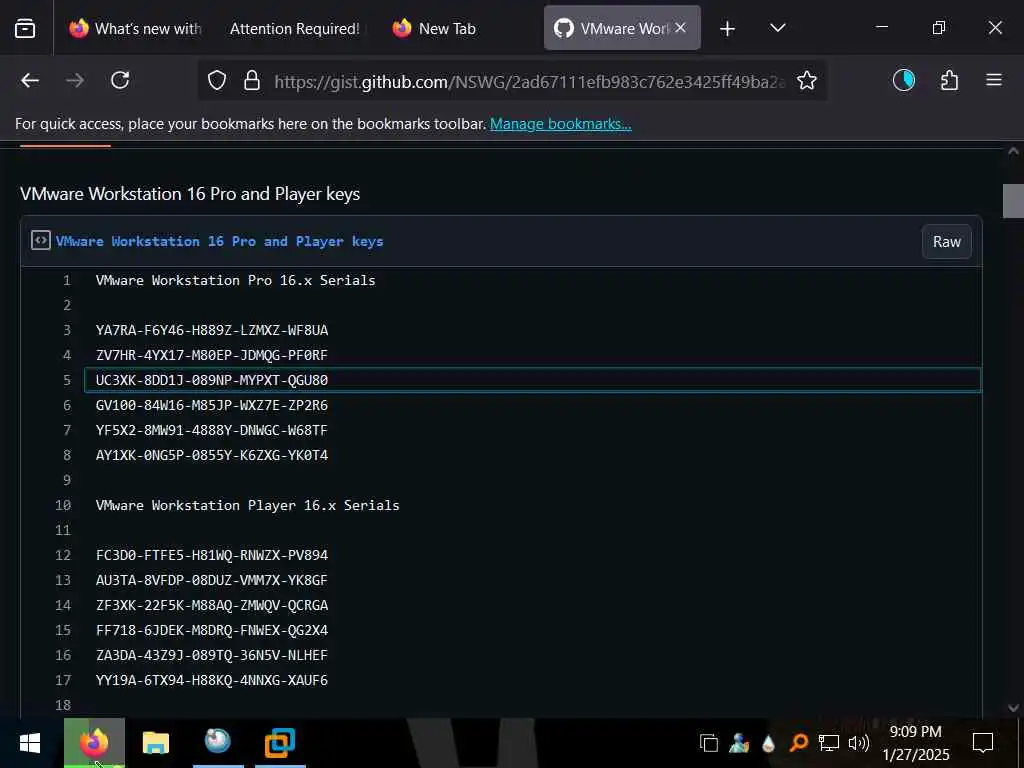Screen dimensions: 1024x768
Task: Click the code file icon in gist header
Action: click(x=40, y=240)
